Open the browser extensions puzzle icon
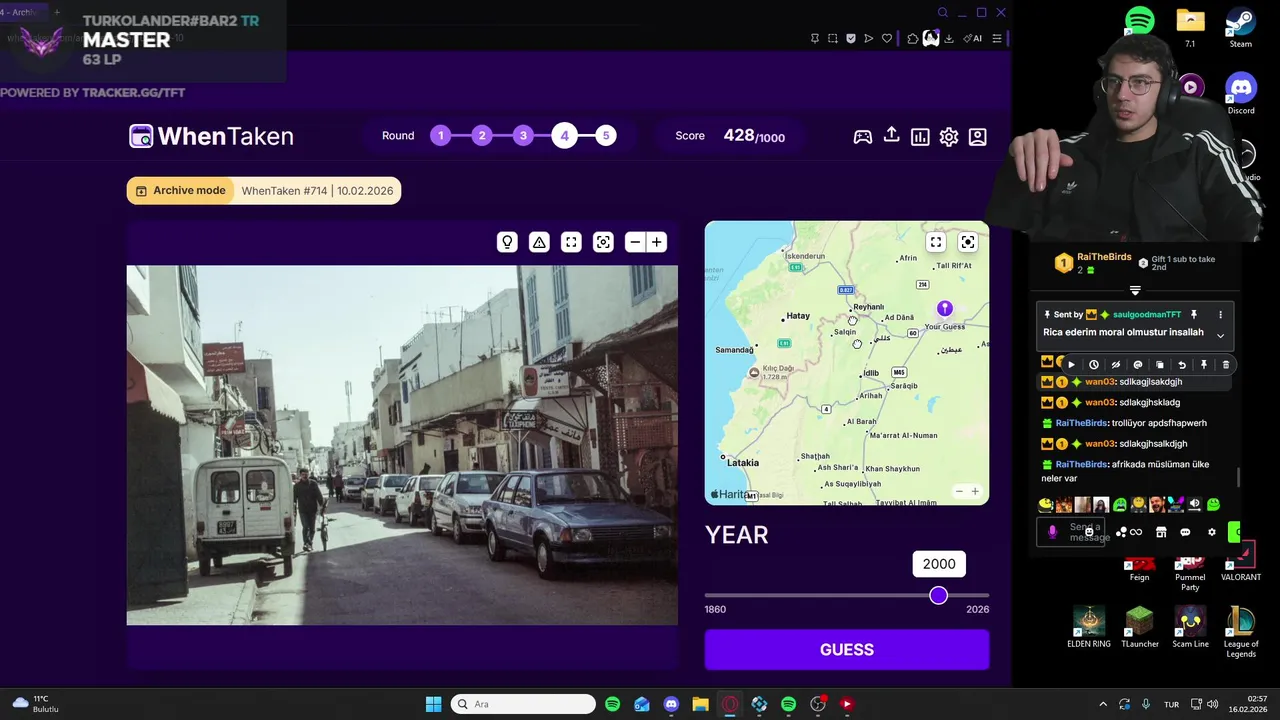 point(913,39)
